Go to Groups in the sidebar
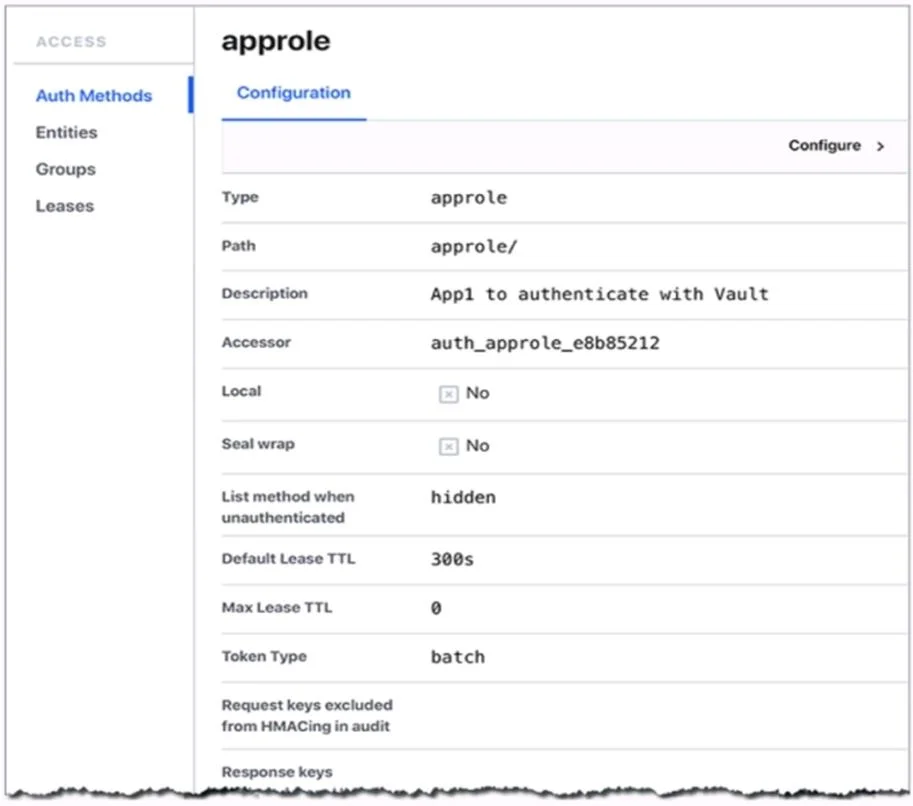913x806 pixels. tap(65, 169)
